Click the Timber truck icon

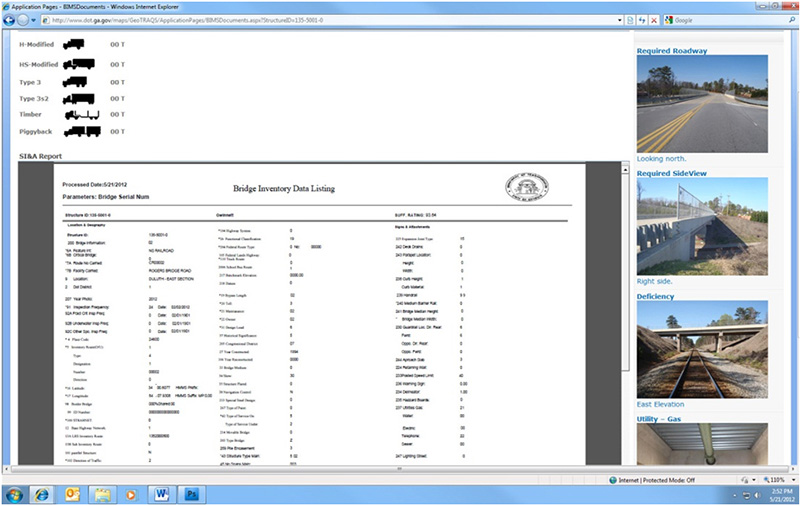(x=82, y=115)
